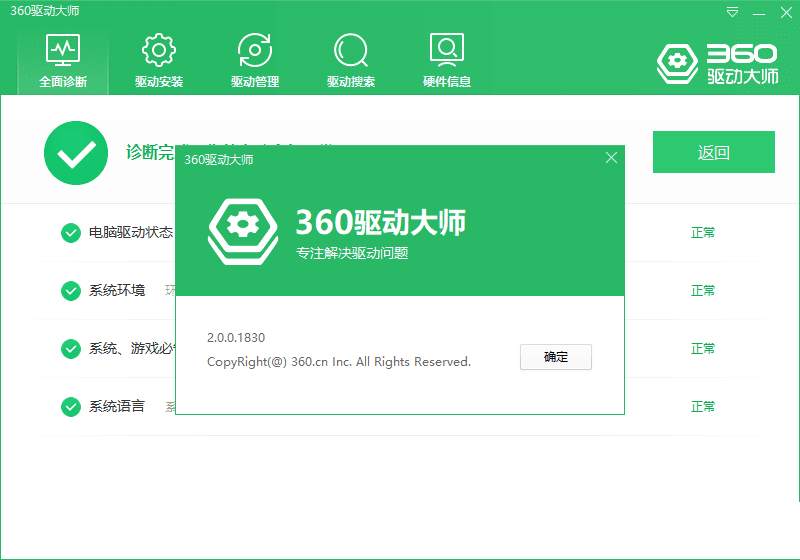Viewport: 800px width, 560px height.
Task: Click the version number 2.0.0.1830
Action: (x=236, y=337)
